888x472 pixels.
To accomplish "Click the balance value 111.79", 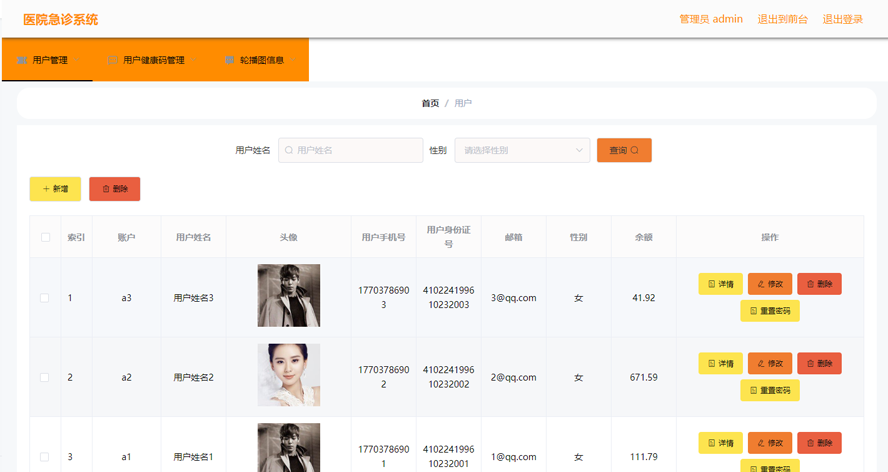I will coord(643,456).
